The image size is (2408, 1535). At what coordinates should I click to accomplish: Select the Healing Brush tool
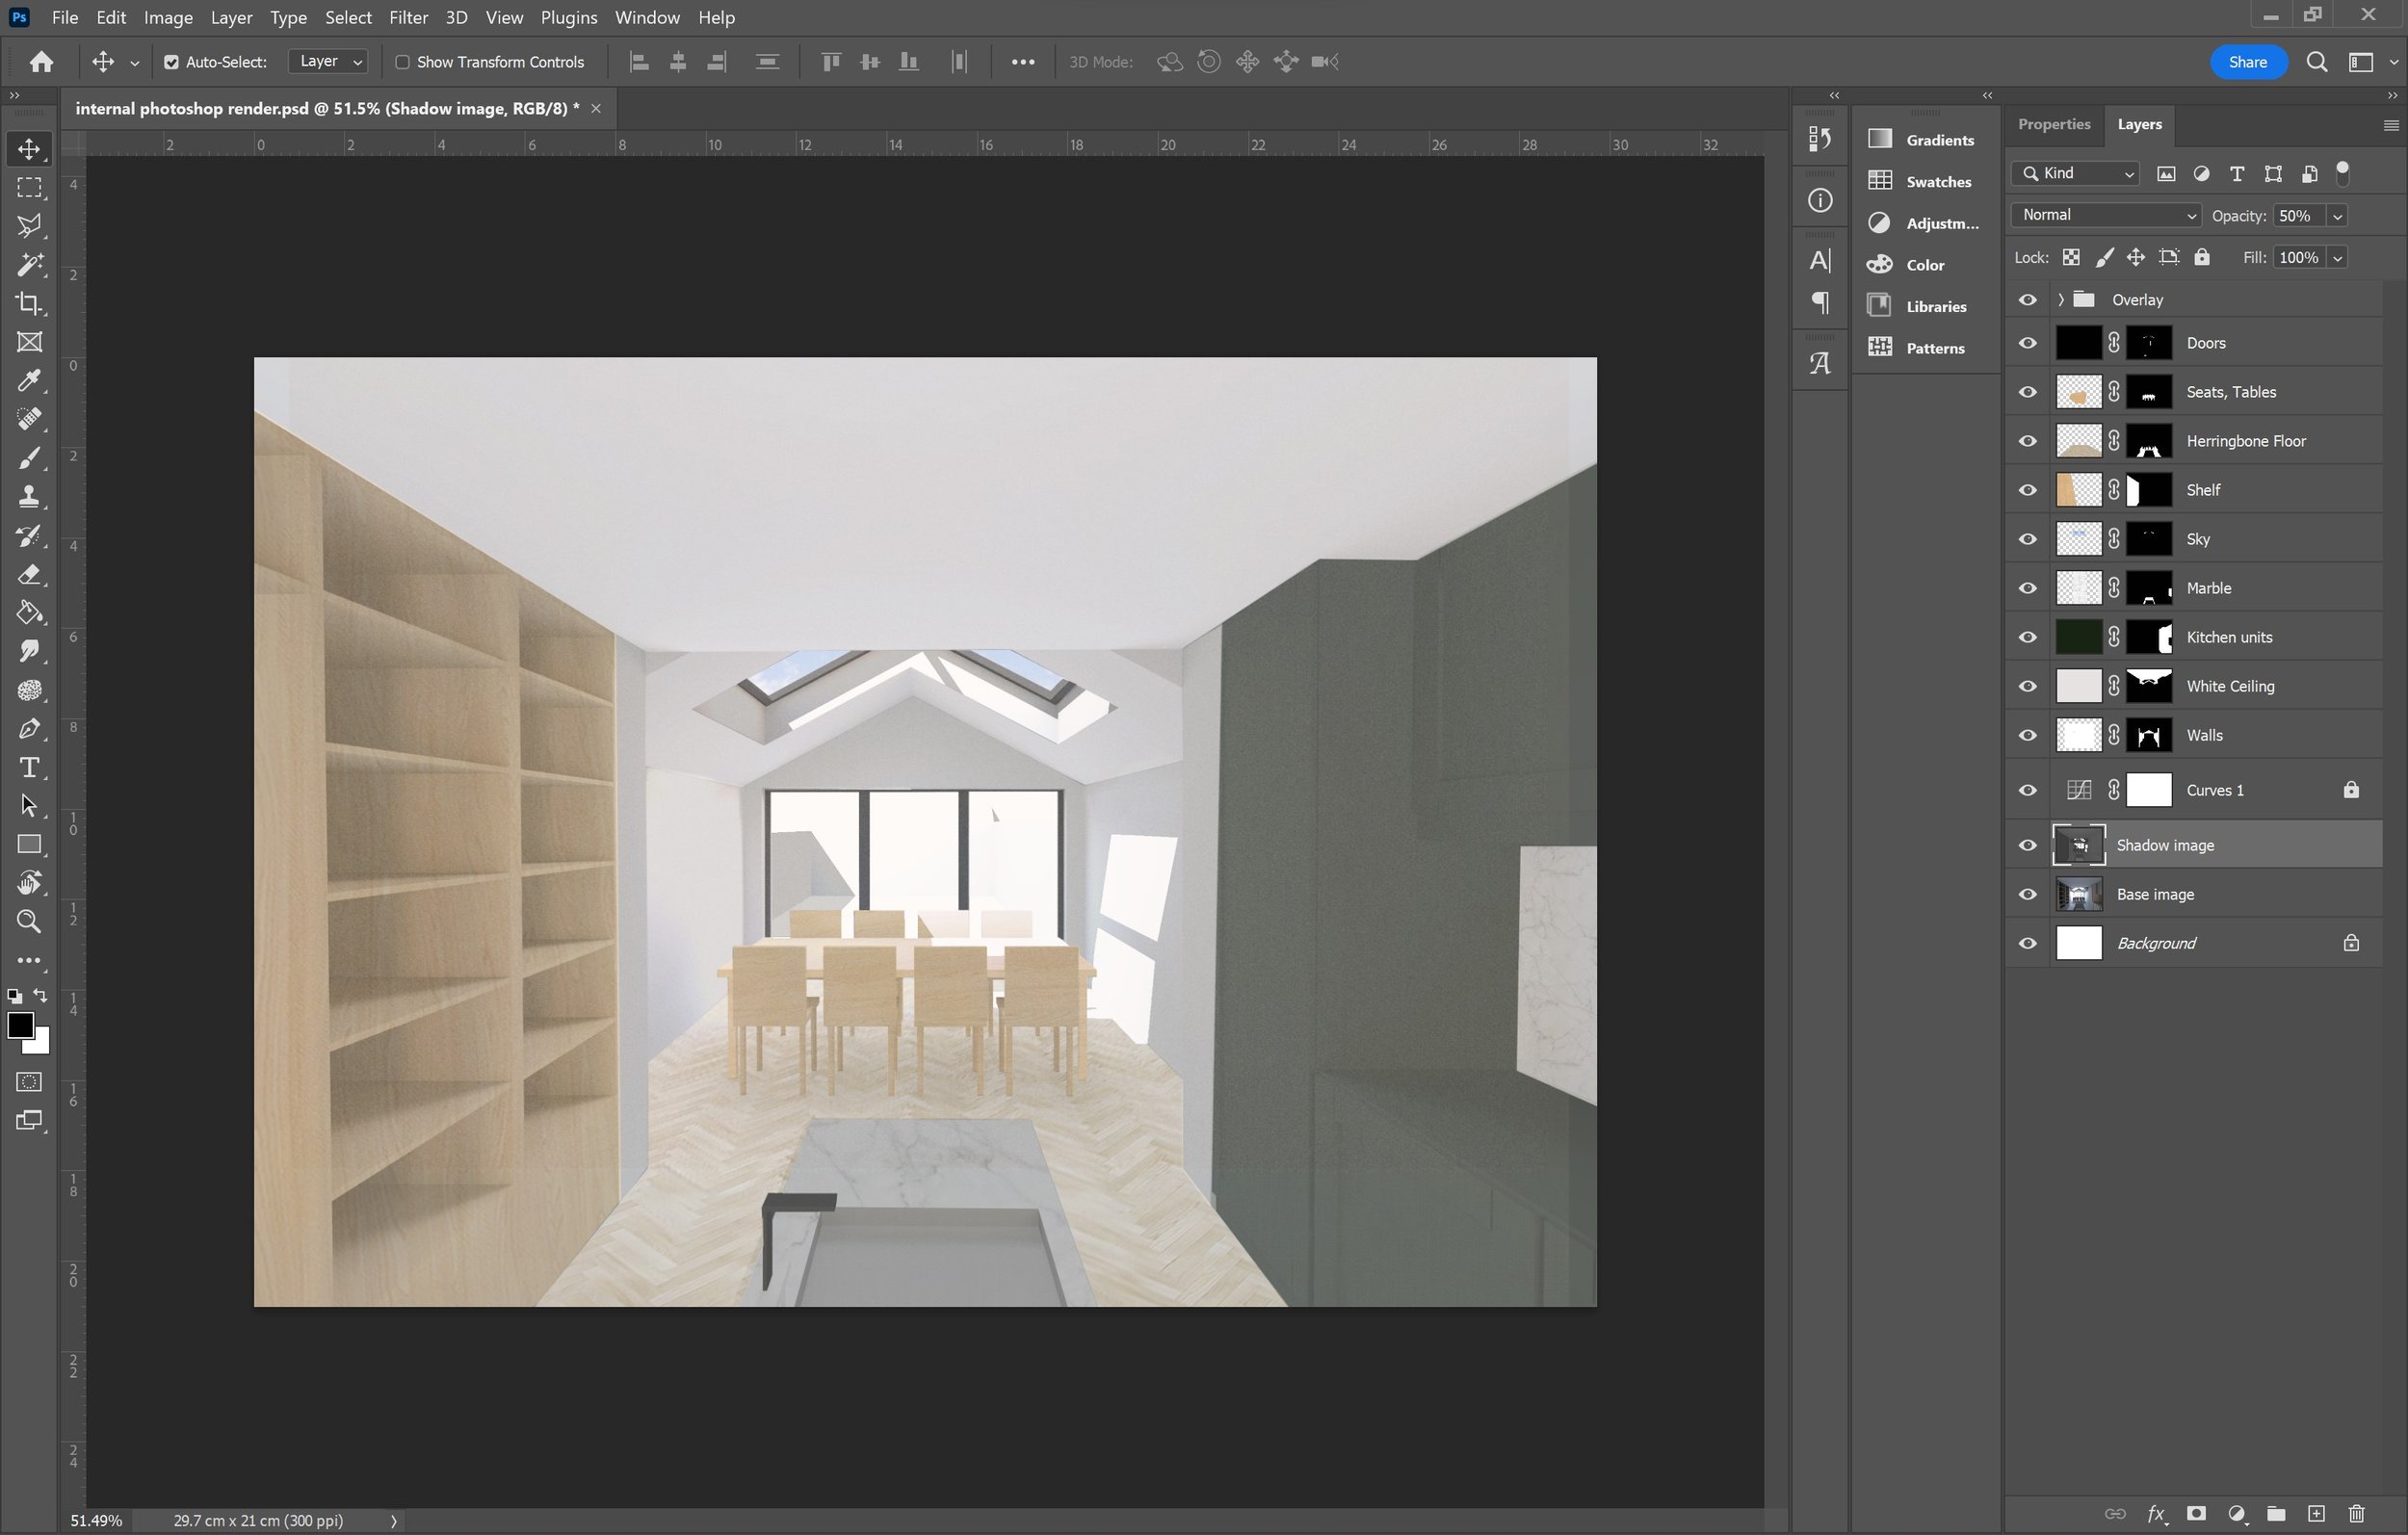29,419
